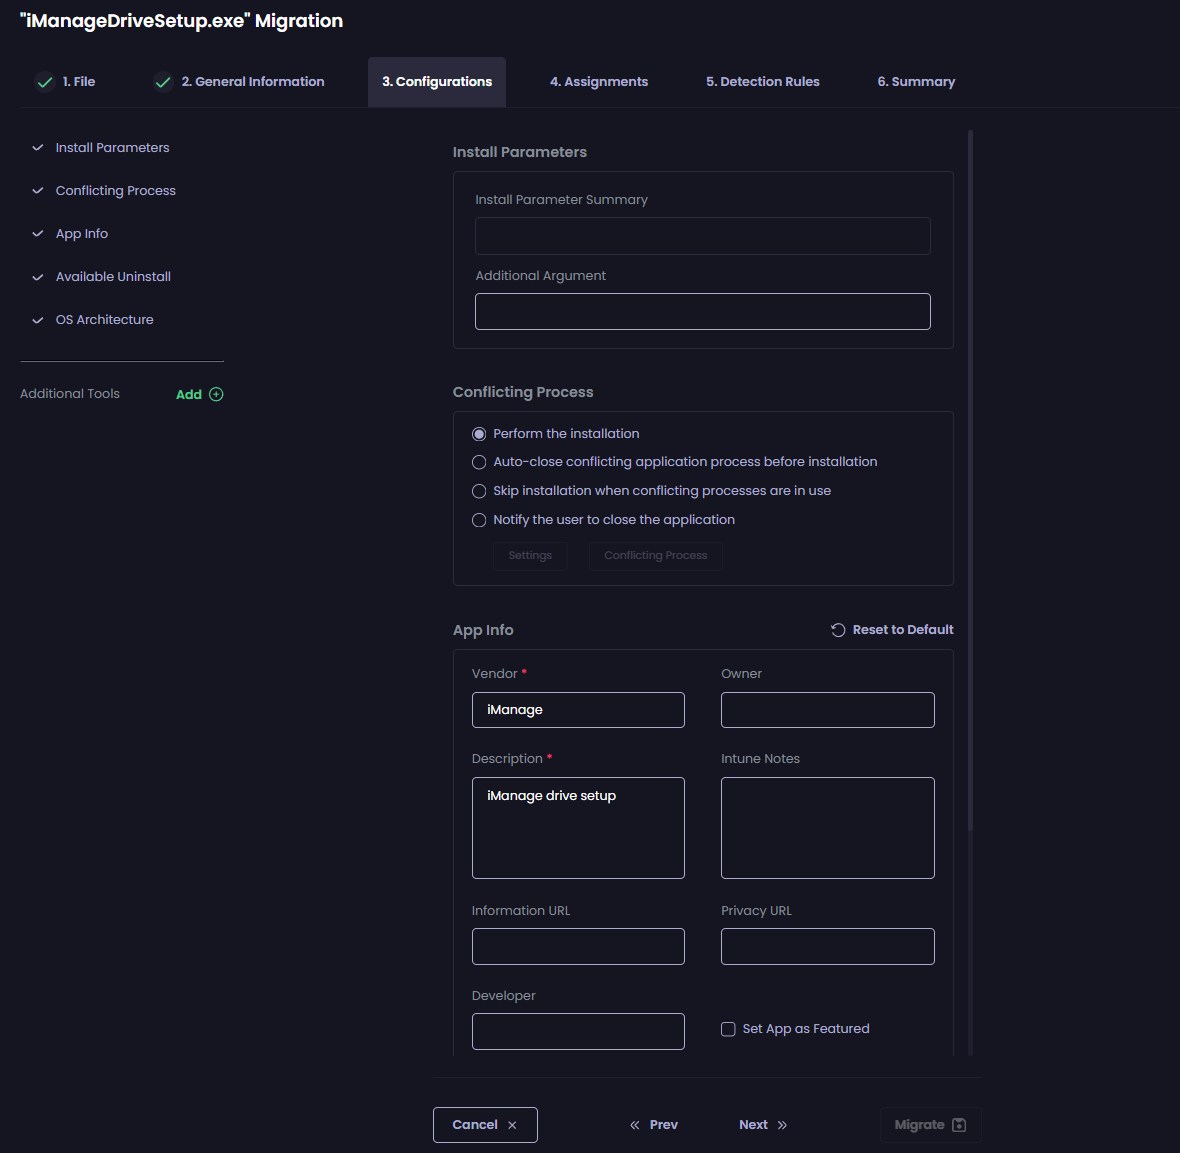Image resolution: width=1180 pixels, height=1153 pixels.
Task: Select Auto-close conflicting application process option
Action: pos(479,462)
